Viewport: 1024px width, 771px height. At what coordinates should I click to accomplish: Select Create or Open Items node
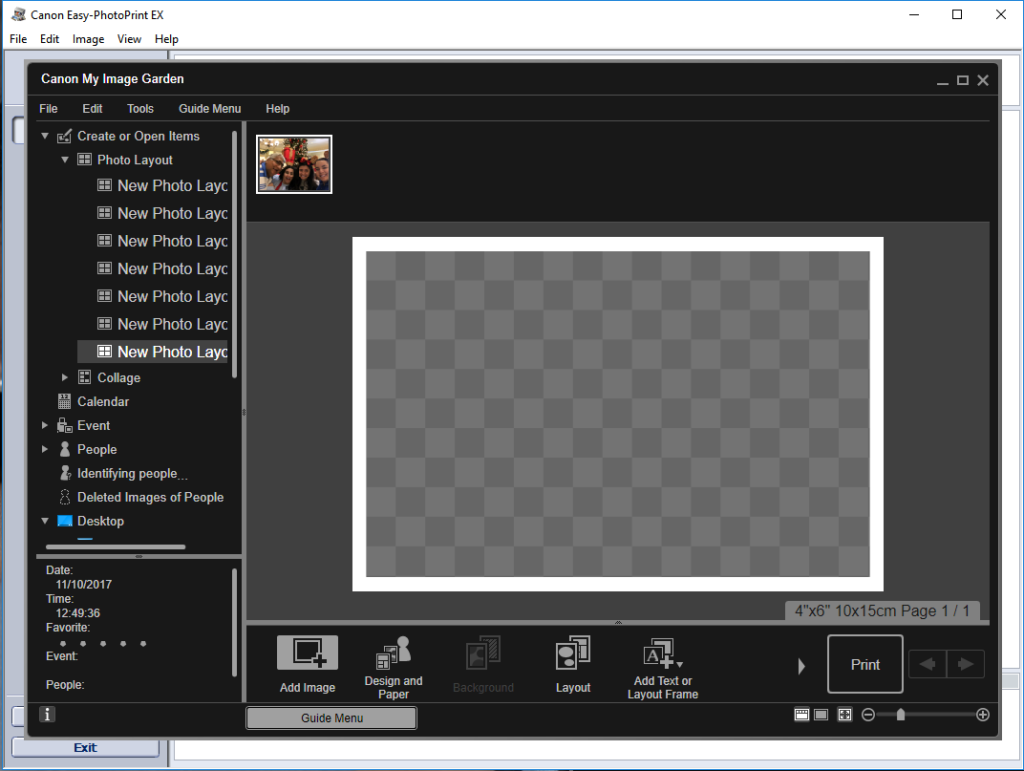coord(138,136)
